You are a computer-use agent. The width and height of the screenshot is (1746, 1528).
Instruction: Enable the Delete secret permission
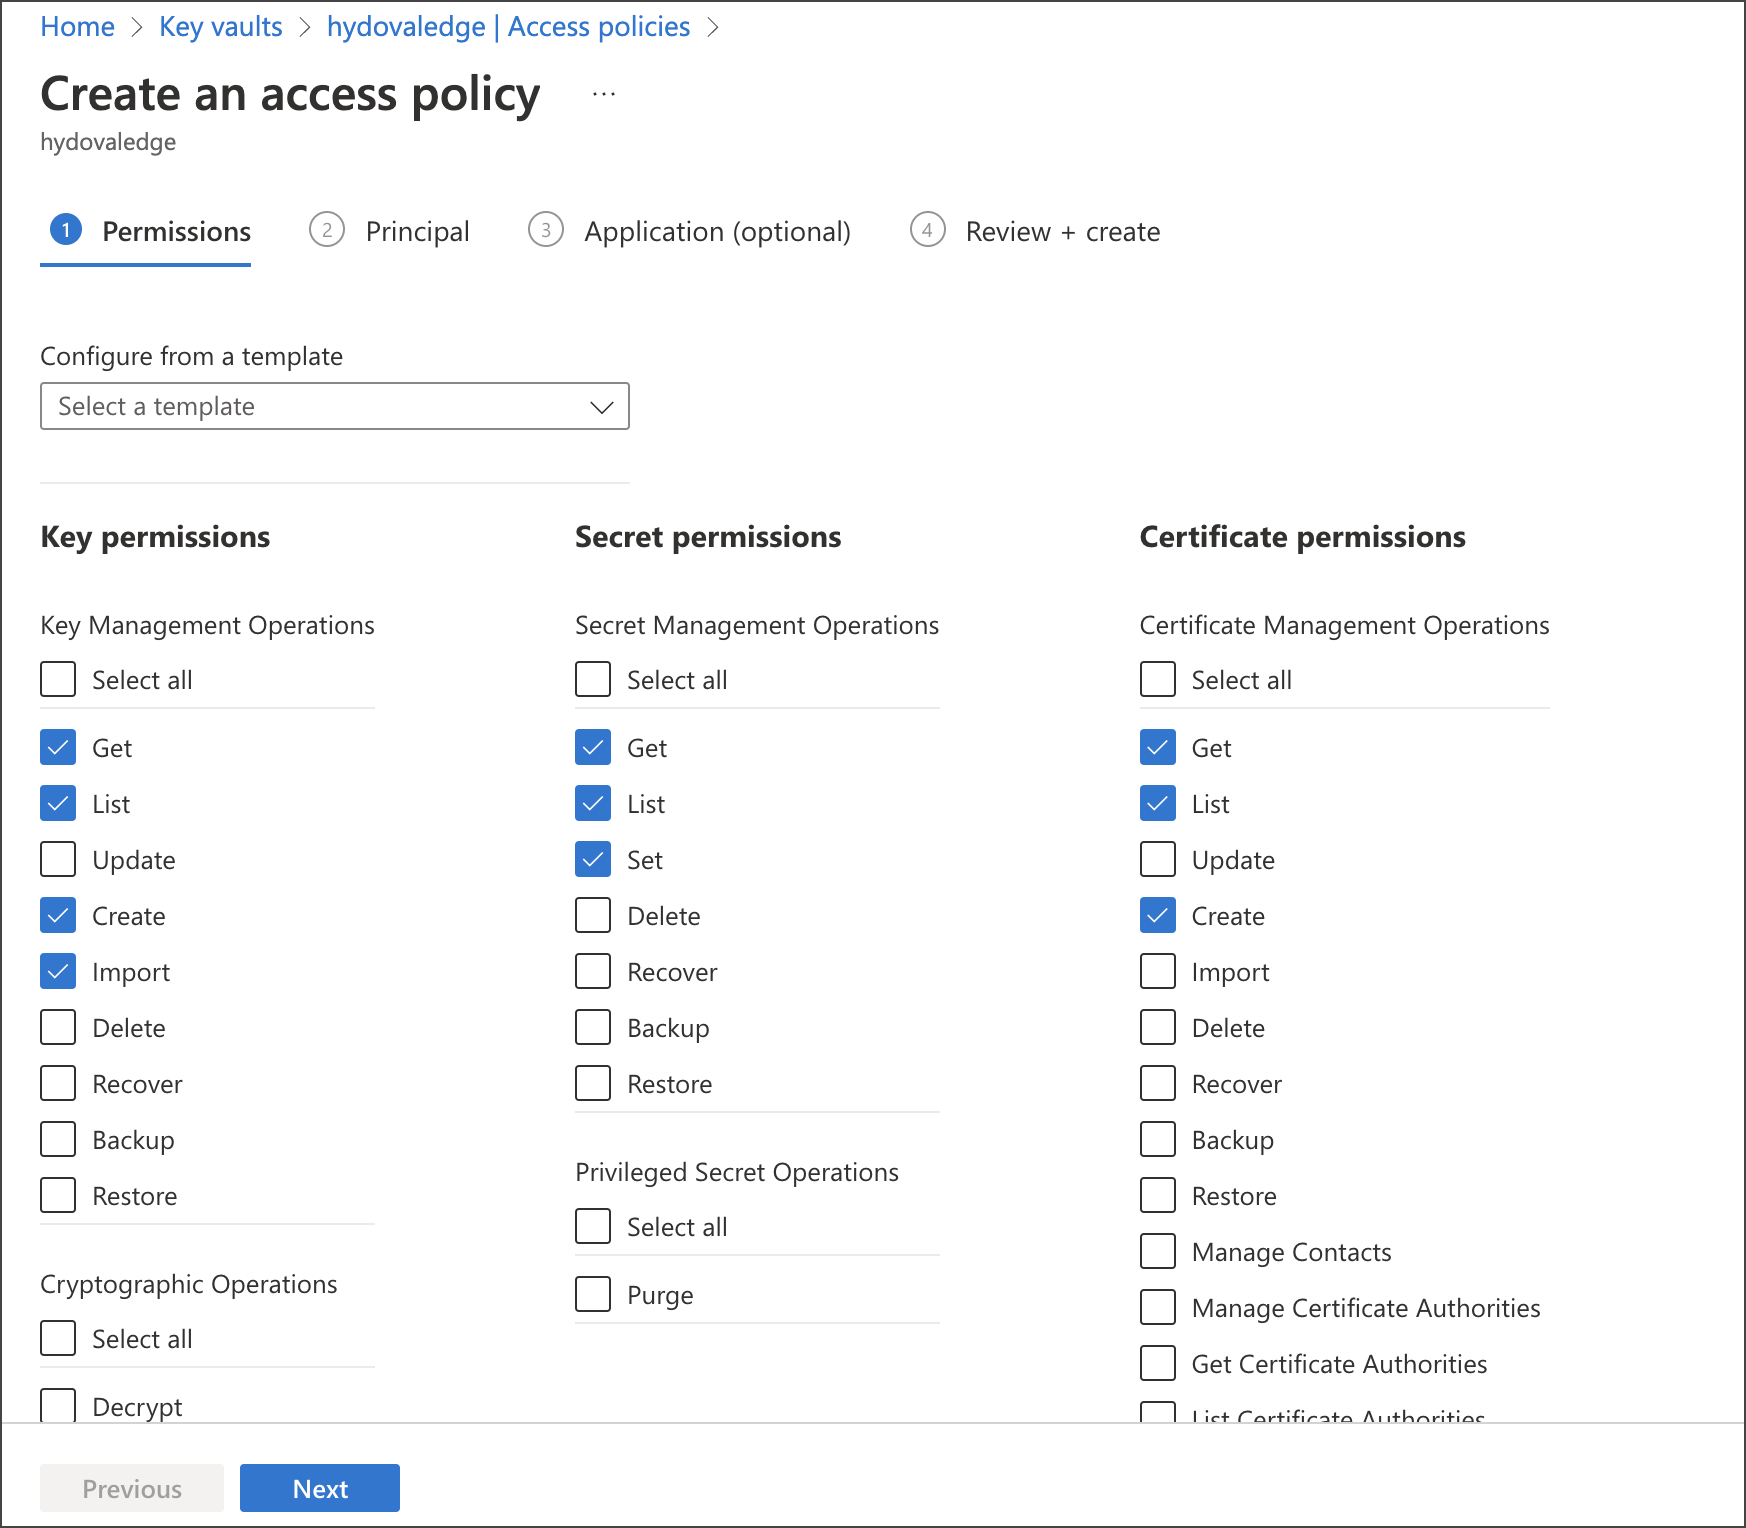click(592, 915)
